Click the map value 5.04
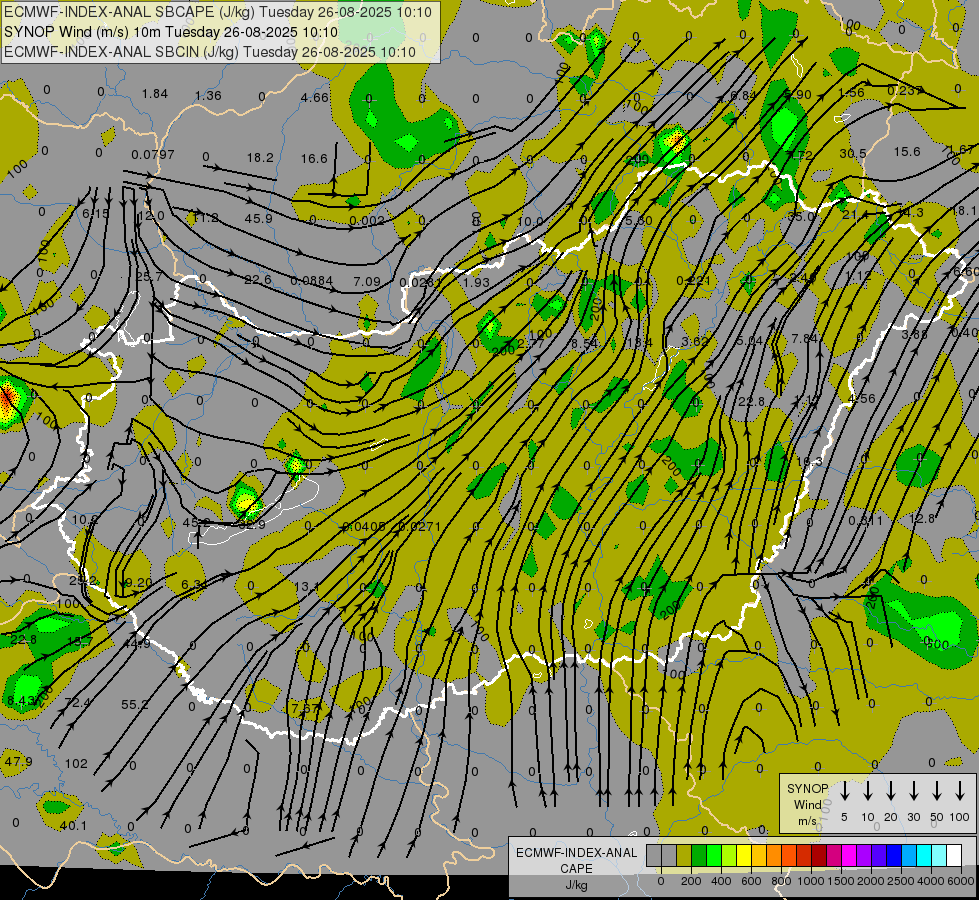 (749, 340)
